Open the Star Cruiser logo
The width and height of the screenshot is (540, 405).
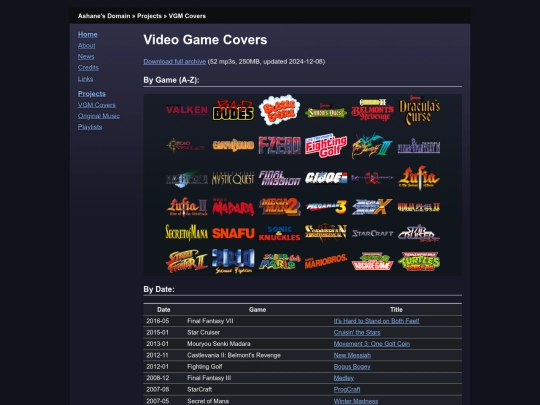419,233
